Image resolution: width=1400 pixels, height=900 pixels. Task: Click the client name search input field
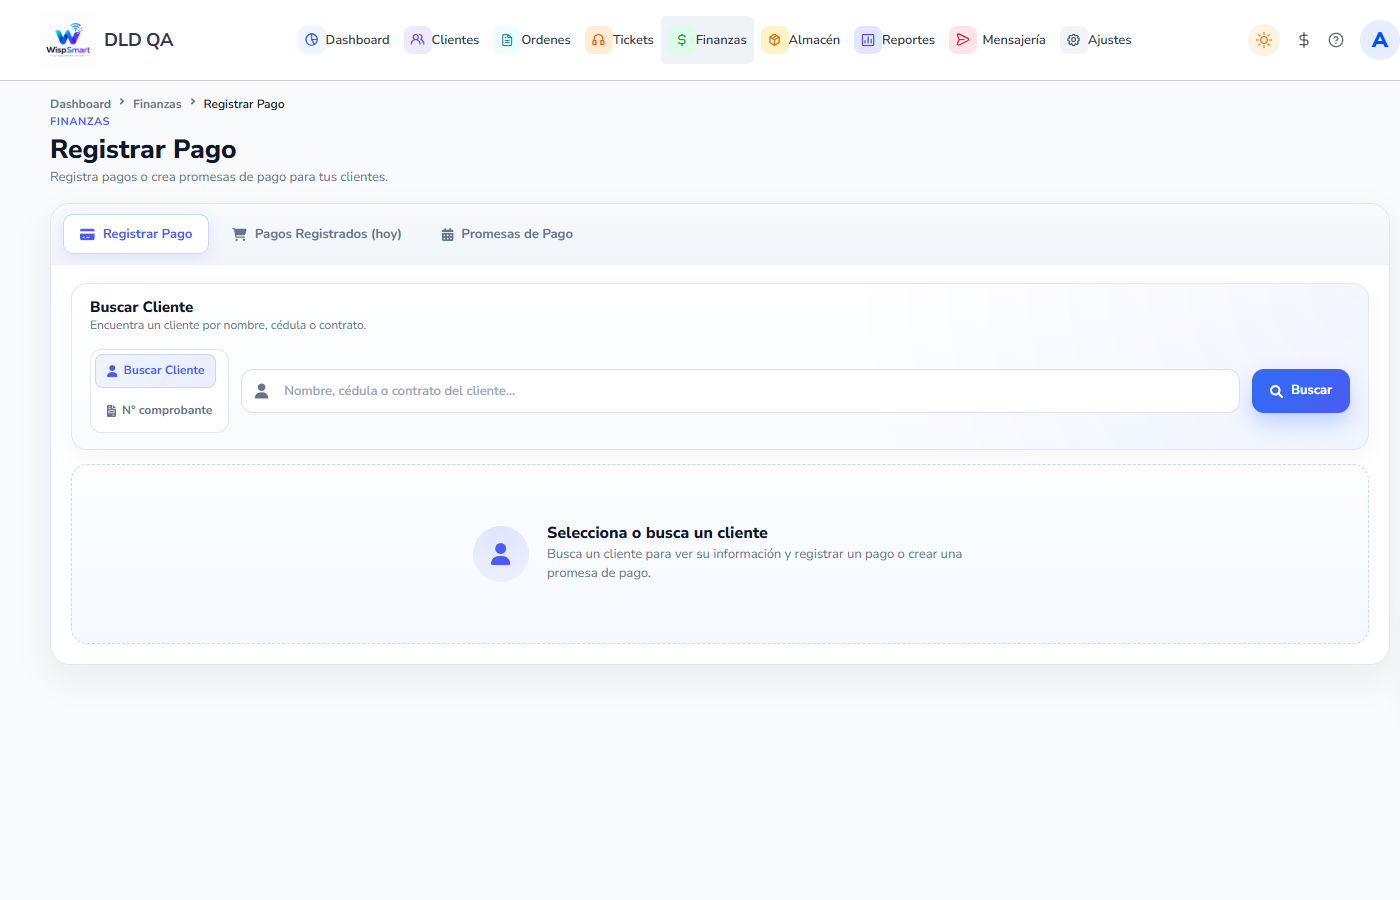point(740,391)
